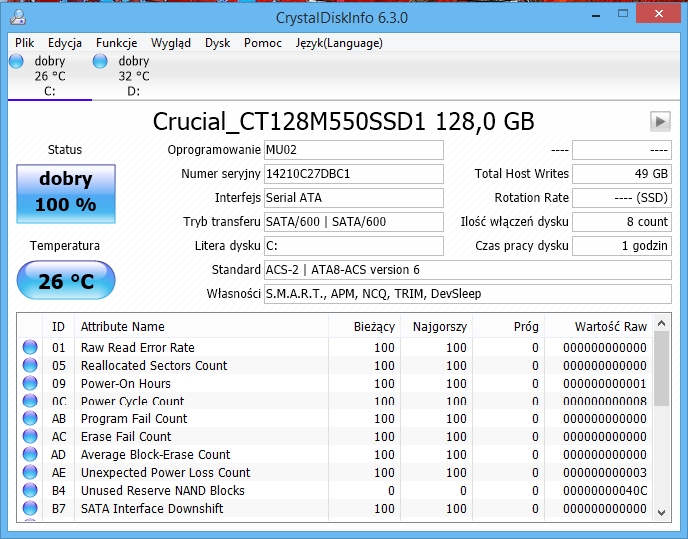Click the Próg column header
This screenshot has height=539, width=688.
tap(508, 327)
